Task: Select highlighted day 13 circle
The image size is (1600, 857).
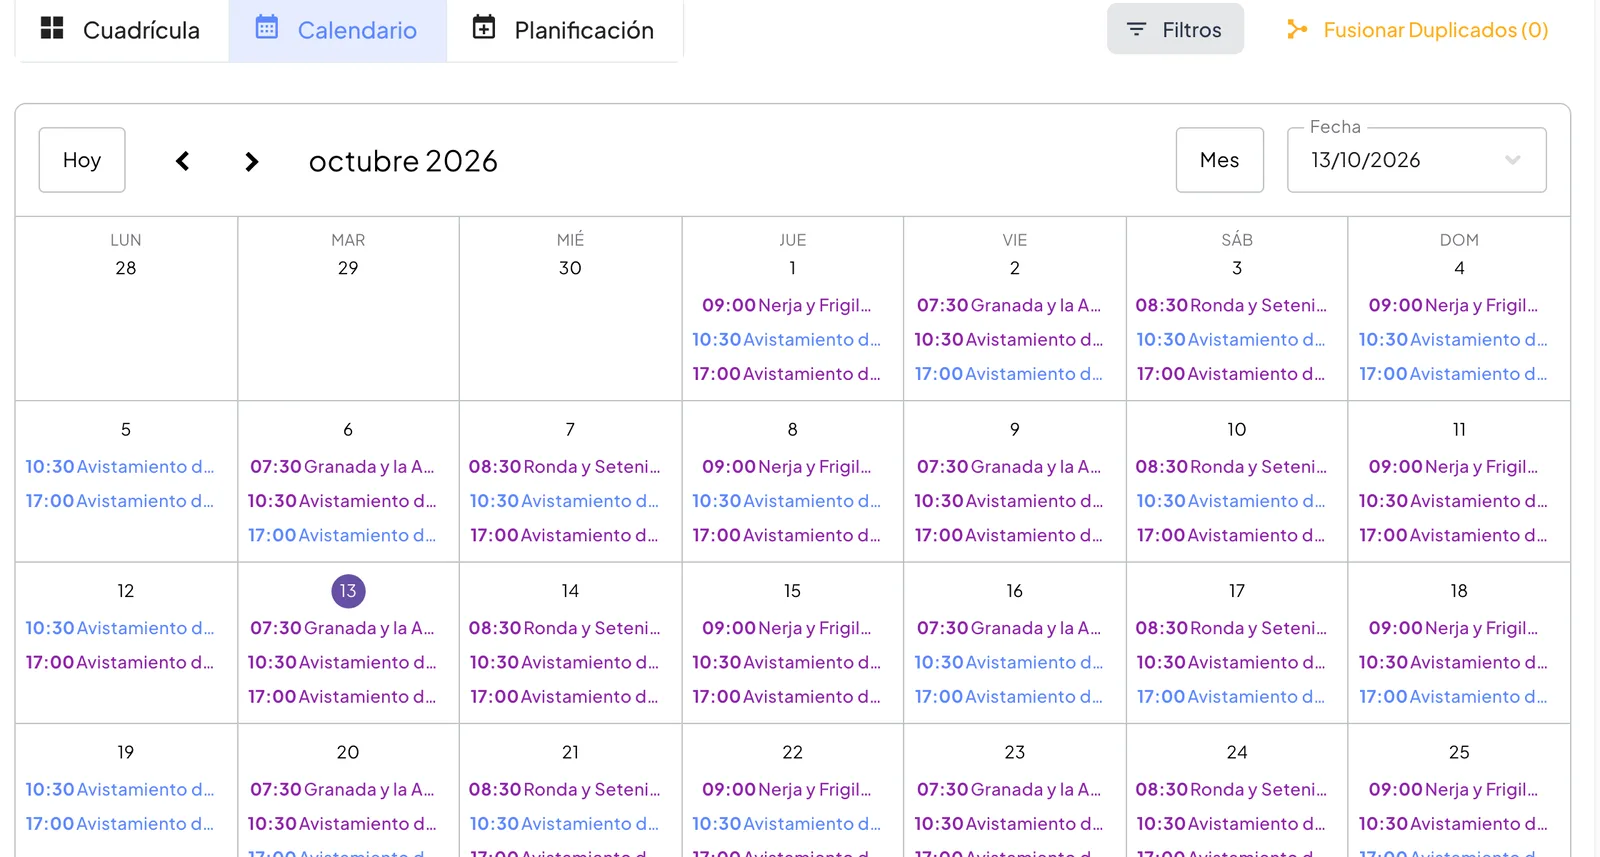Action: point(348,591)
